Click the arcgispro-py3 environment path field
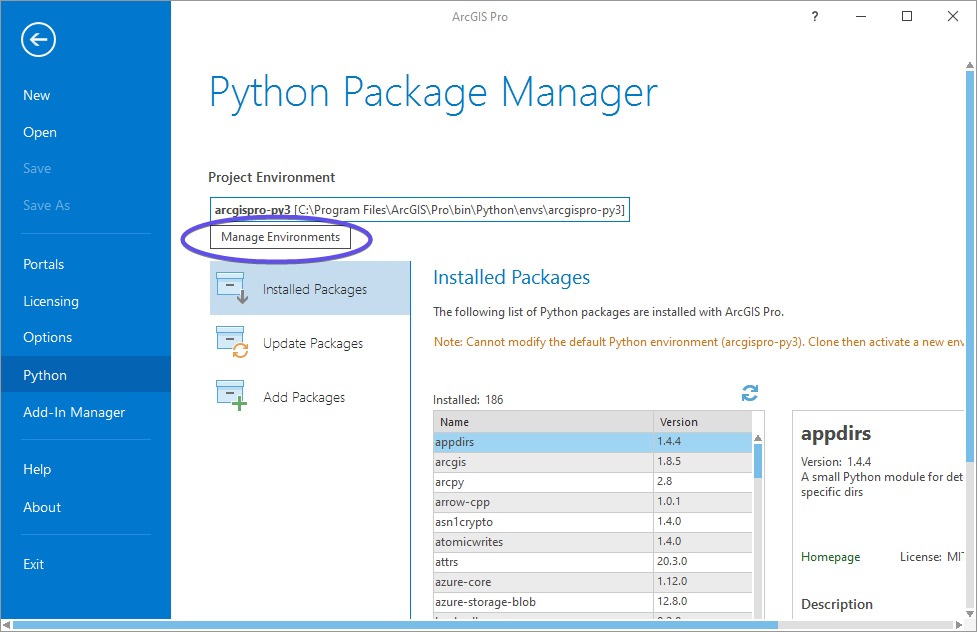The width and height of the screenshot is (977, 632). click(x=419, y=209)
